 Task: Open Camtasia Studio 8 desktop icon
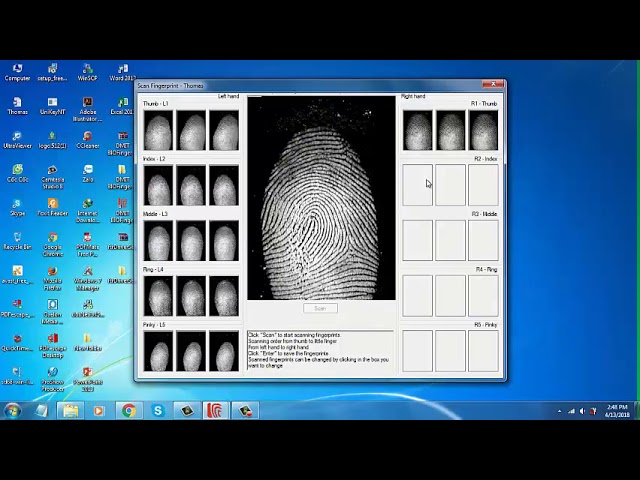[52, 177]
